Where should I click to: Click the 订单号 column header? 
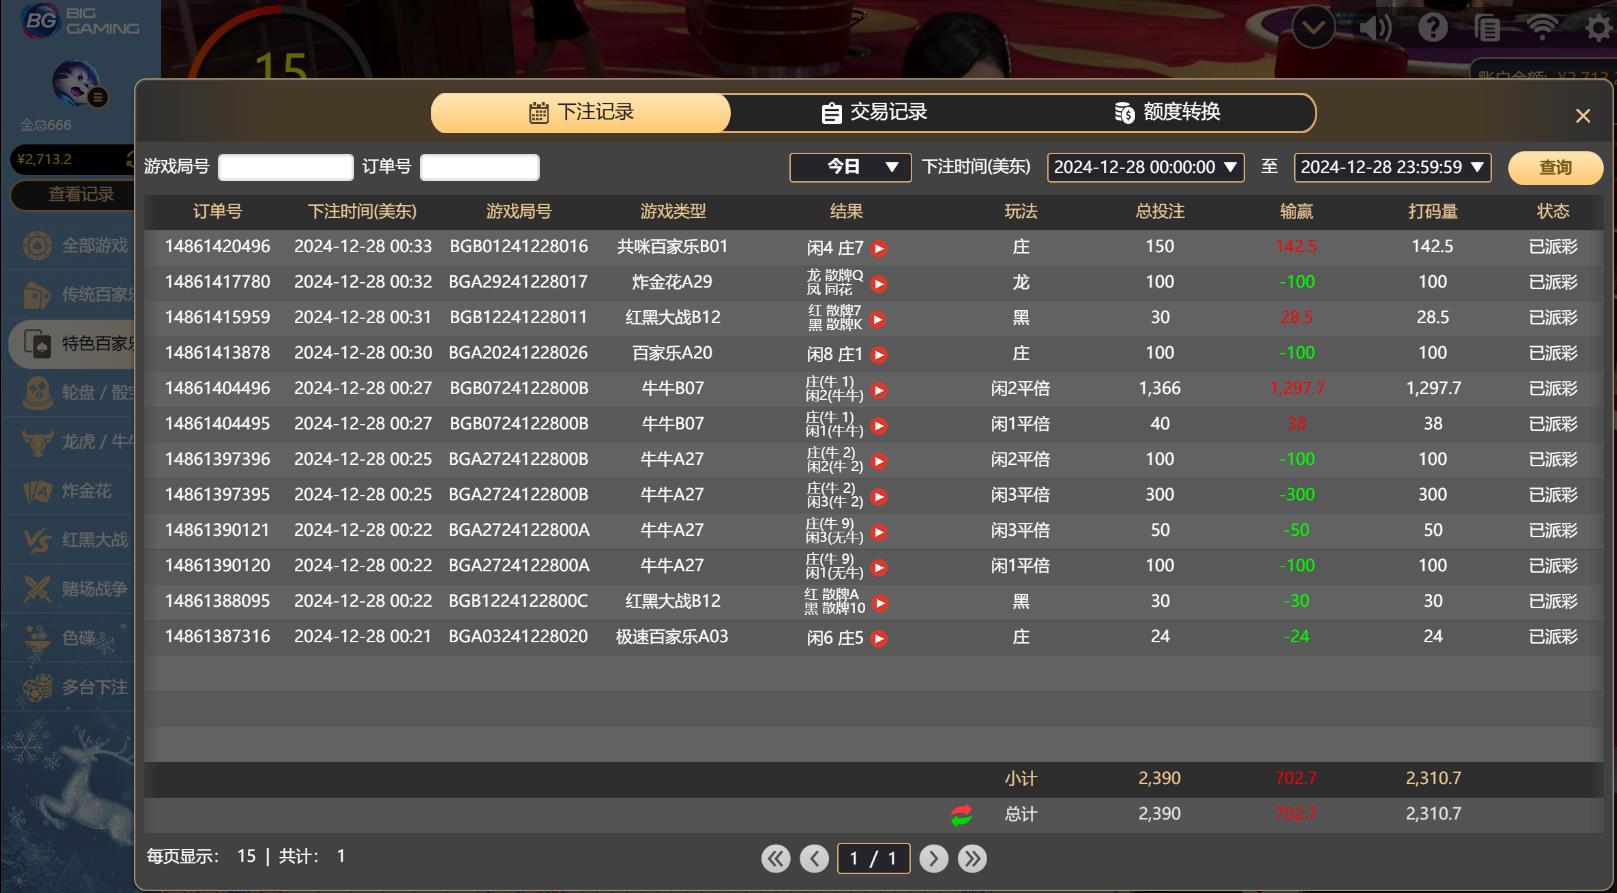pyautogui.click(x=217, y=211)
